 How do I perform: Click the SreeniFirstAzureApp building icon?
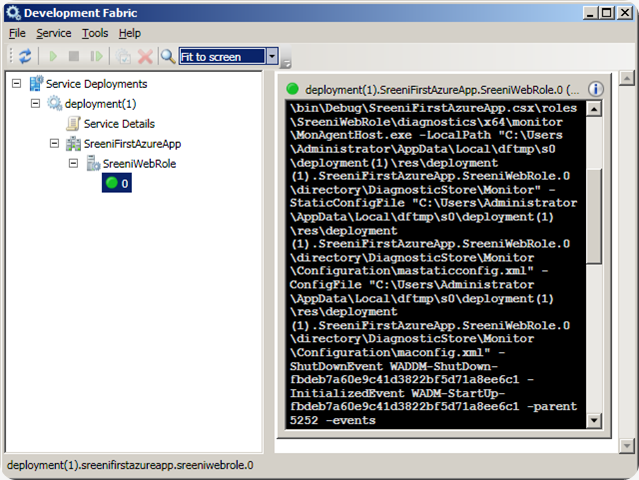click(73, 143)
